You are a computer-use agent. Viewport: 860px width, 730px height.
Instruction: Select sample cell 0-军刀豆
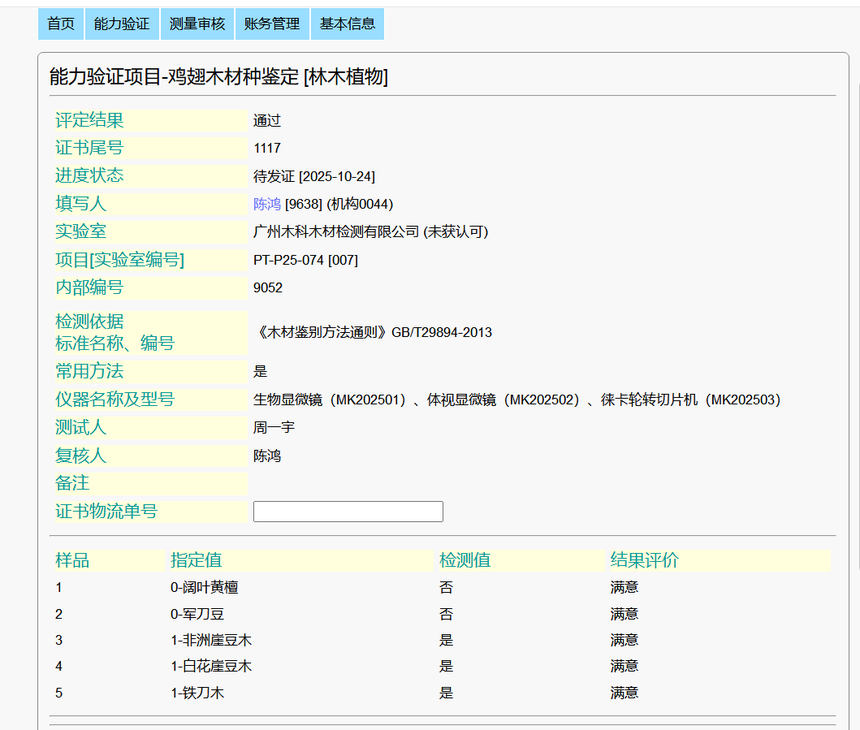[x=197, y=614]
